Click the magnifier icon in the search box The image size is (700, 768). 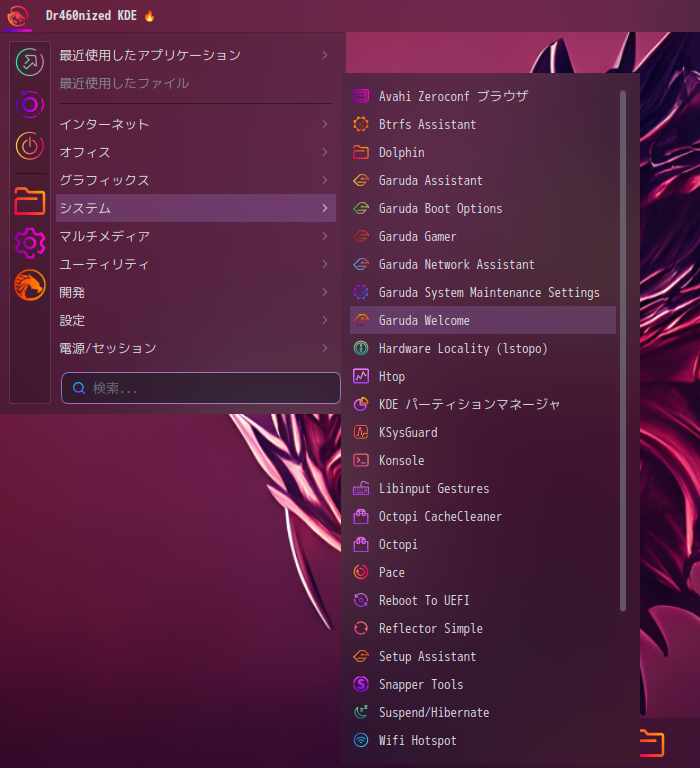[79, 388]
